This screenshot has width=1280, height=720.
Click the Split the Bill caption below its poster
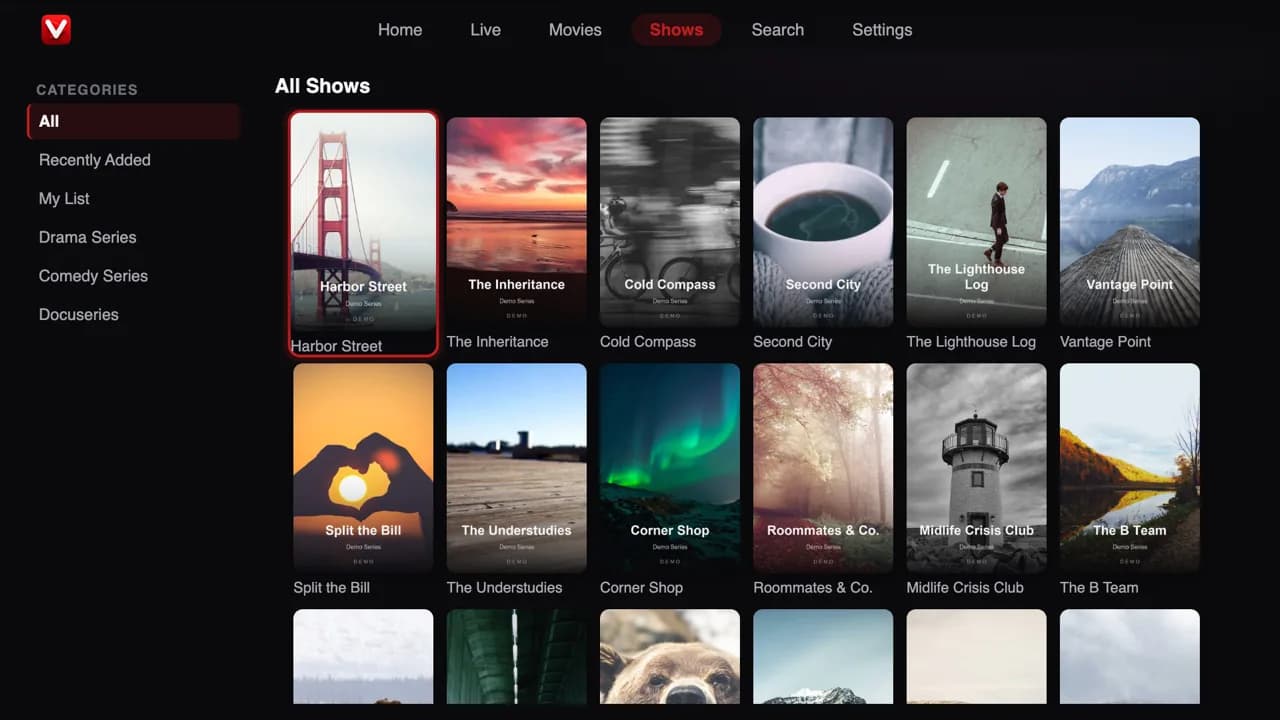point(332,588)
